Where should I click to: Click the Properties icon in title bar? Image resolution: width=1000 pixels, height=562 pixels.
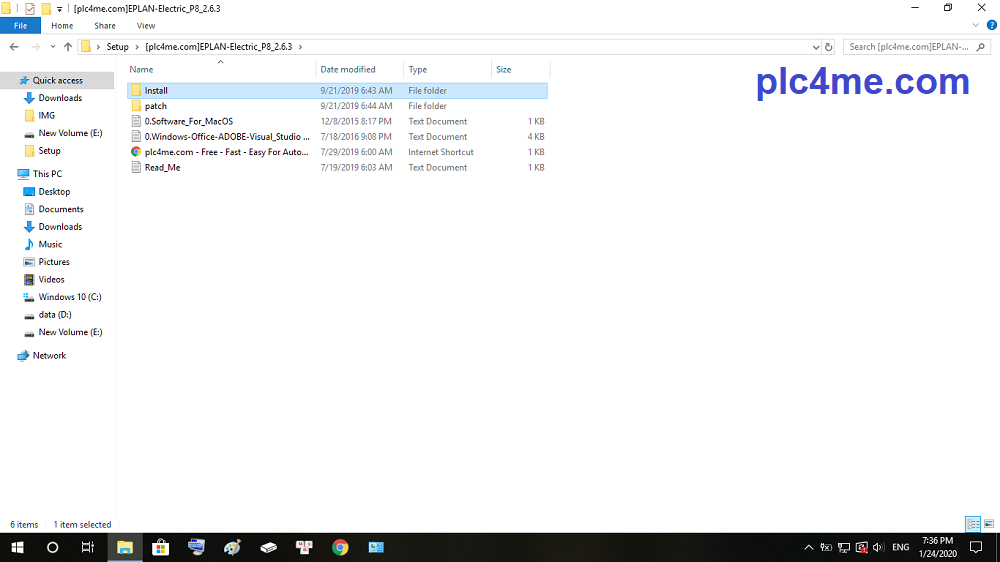pos(29,8)
